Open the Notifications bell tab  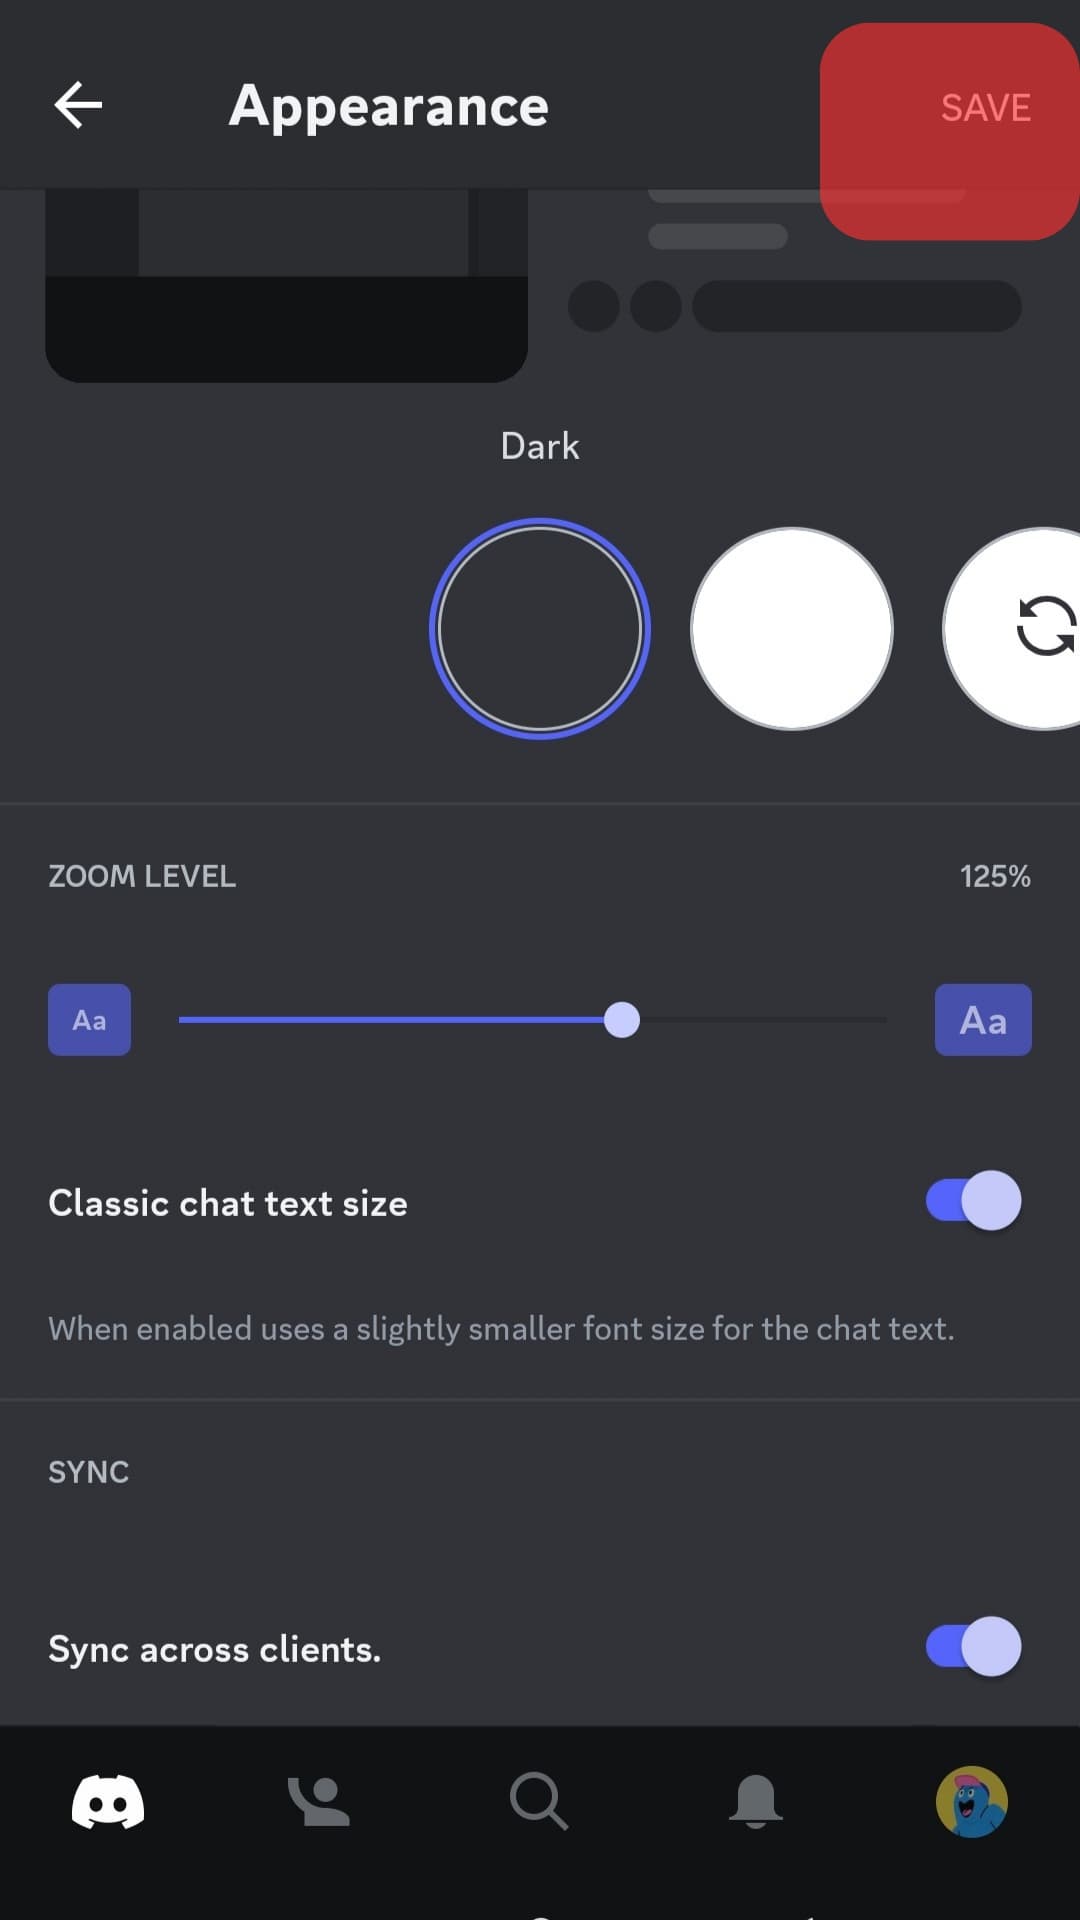pyautogui.click(x=756, y=1802)
